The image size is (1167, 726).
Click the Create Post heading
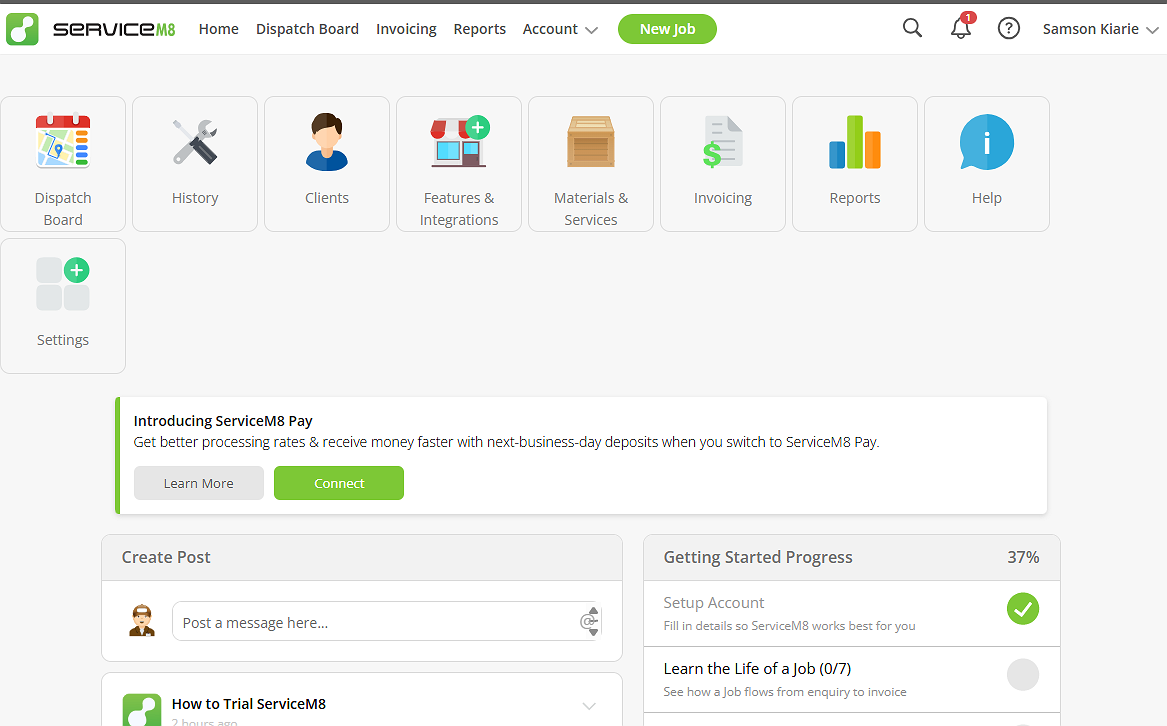(166, 557)
